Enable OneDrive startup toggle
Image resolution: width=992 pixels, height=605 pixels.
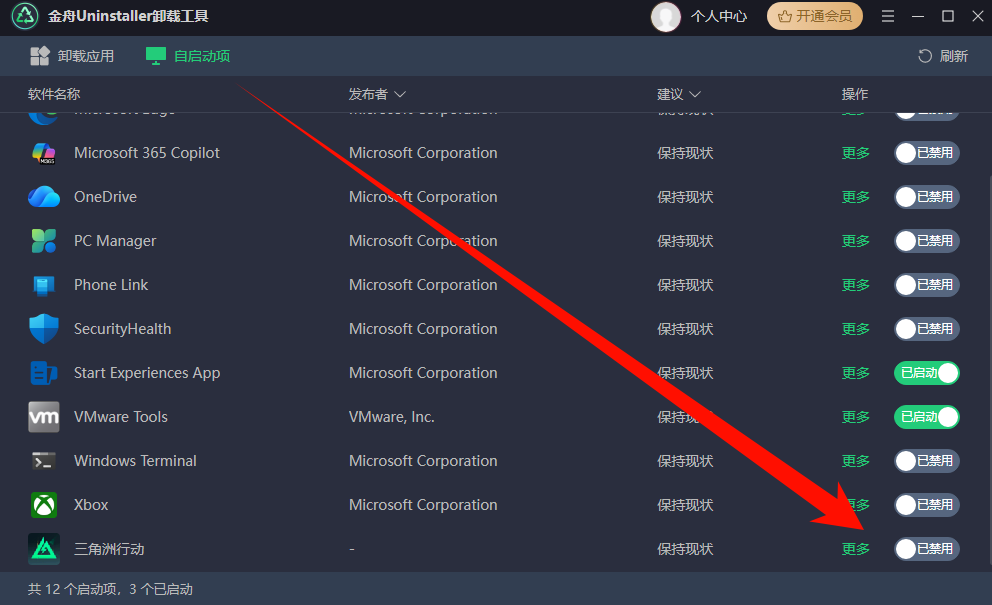(926, 197)
